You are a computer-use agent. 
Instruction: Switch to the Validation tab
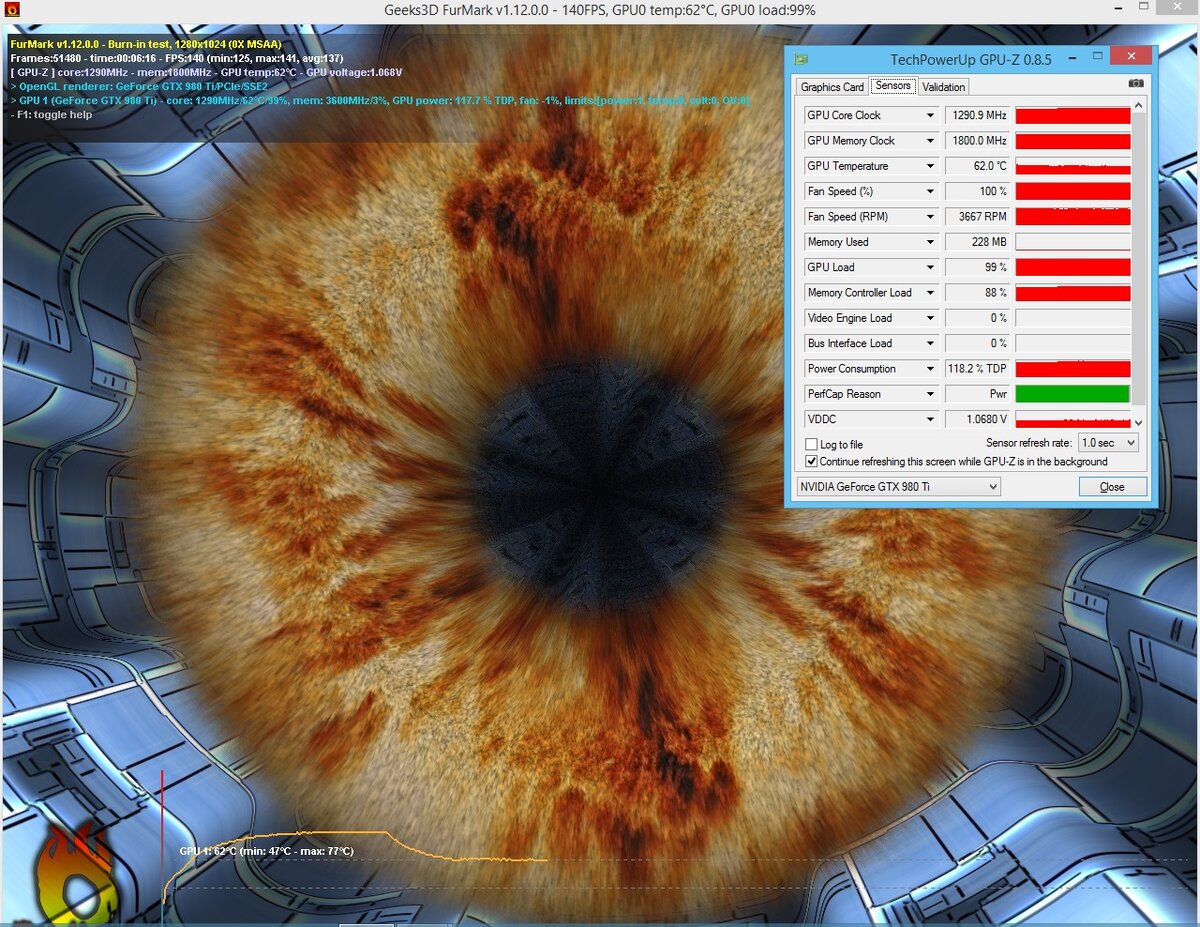(943, 87)
